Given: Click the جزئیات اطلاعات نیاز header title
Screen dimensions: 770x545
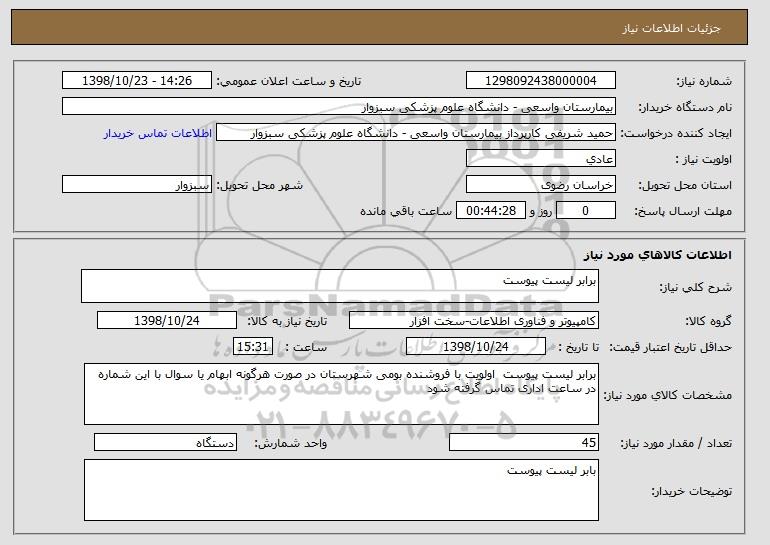Looking at the screenshot, I should tap(671, 28).
